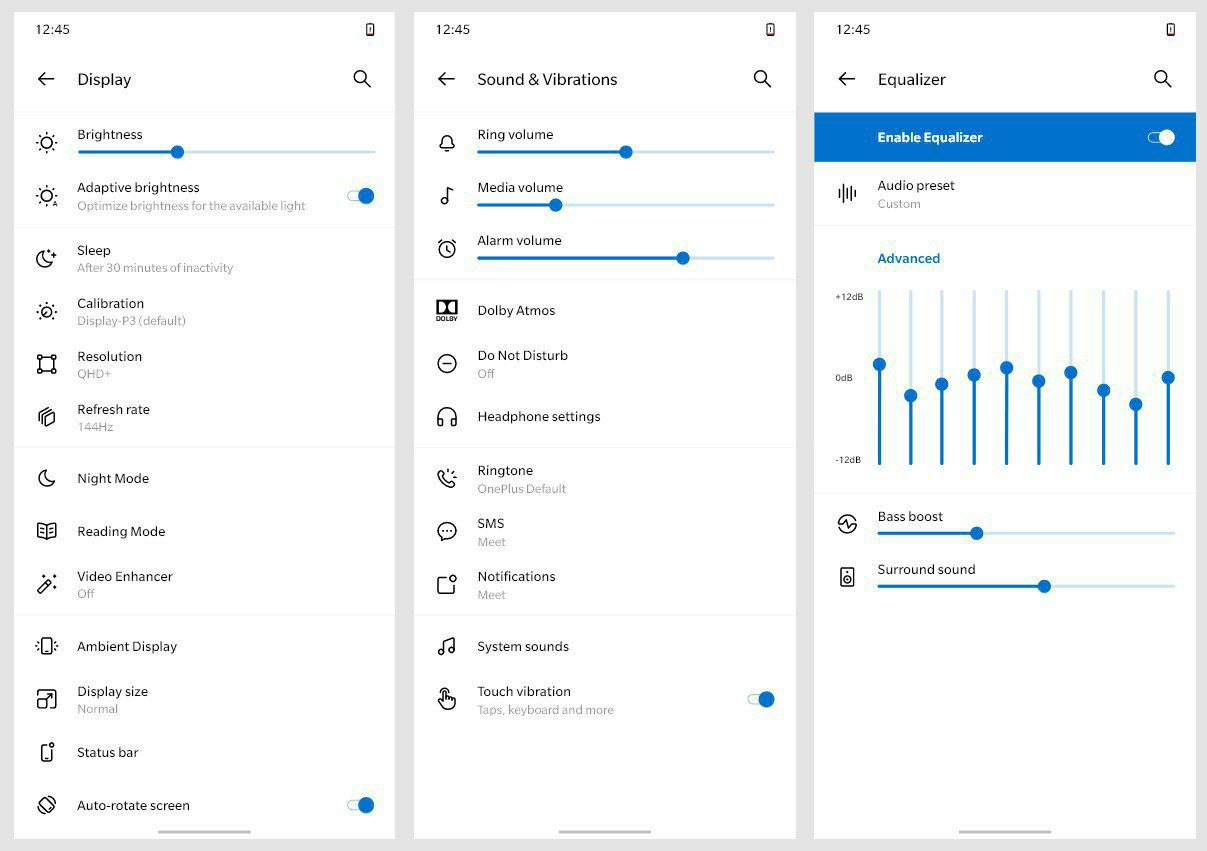The height and width of the screenshot is (851, 1207).
Task: Tap the Video Enhancer wand icon
Action: point(46,584)
